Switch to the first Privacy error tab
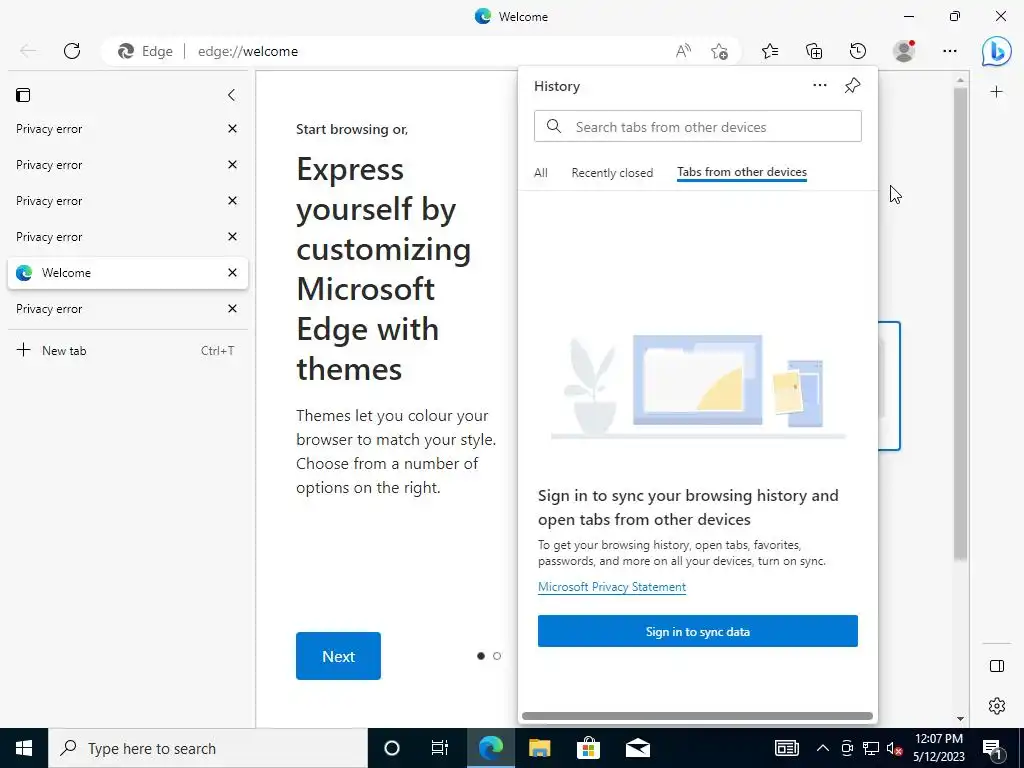 [127, 129]
